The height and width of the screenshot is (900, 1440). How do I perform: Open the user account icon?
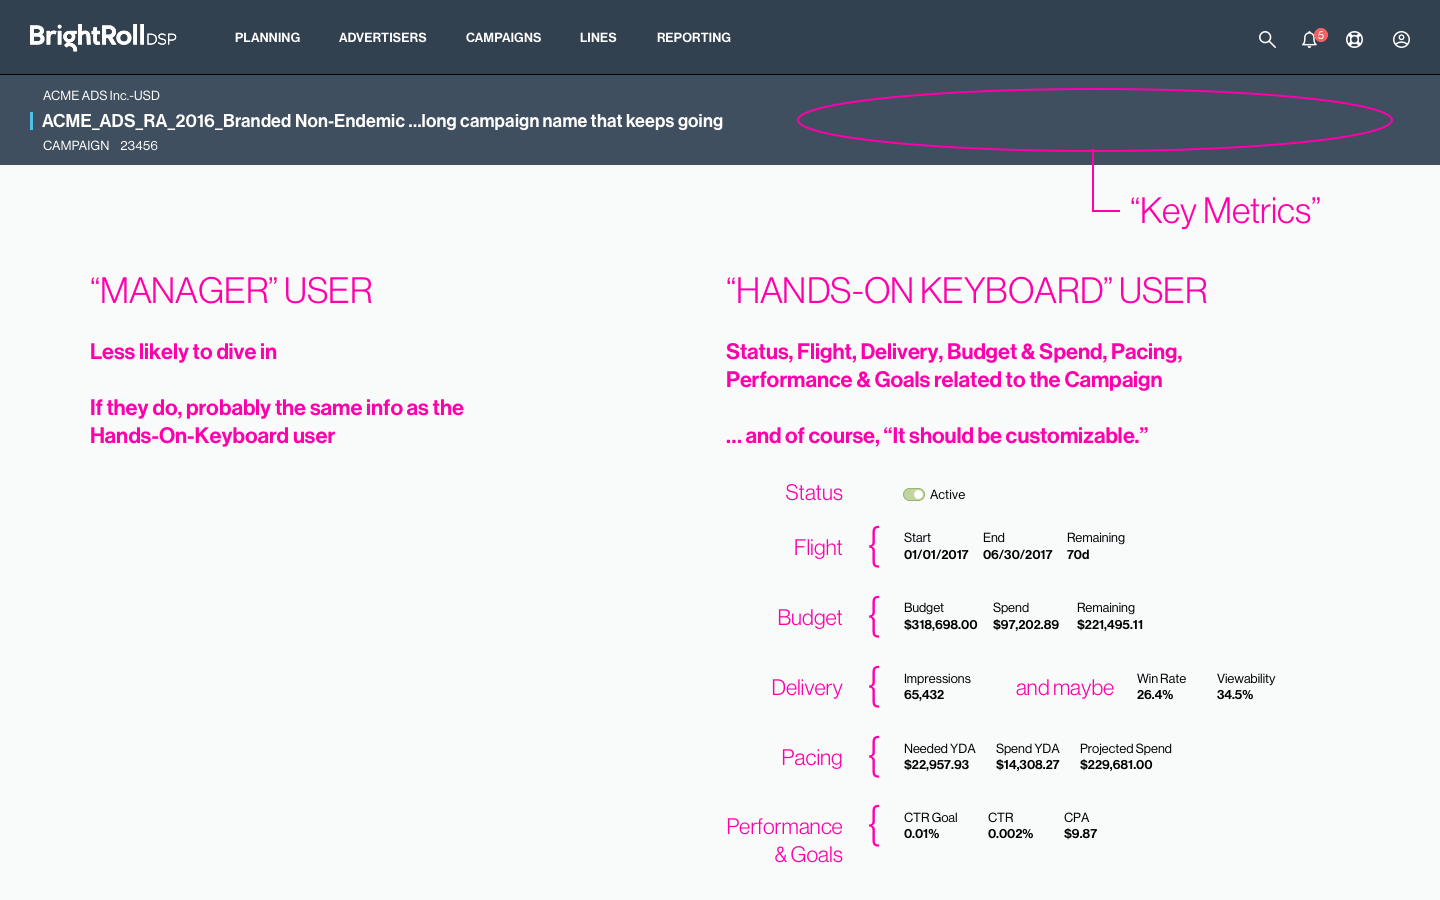[x=1400, y=39]
